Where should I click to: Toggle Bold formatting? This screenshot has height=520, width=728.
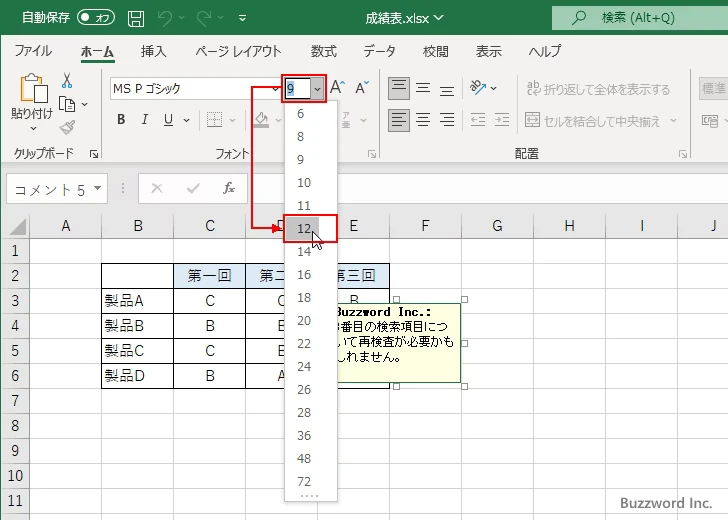[121, 120]
